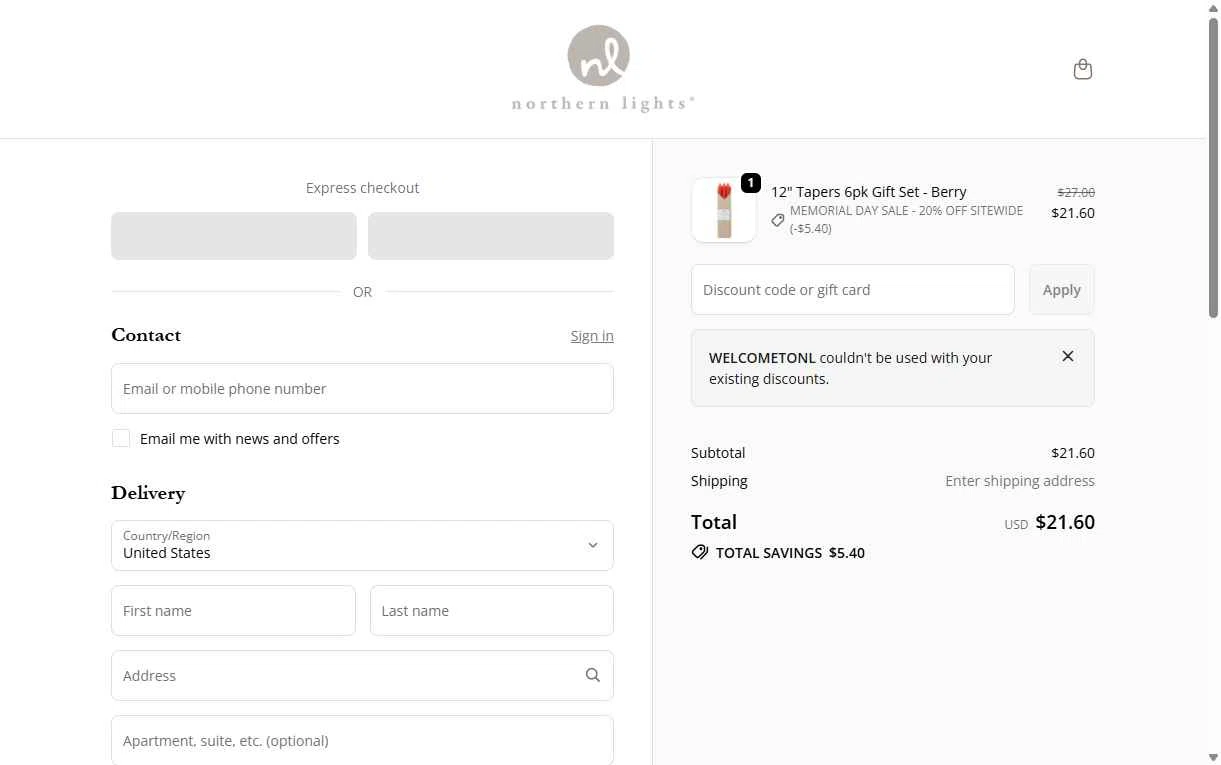
Task: Click the Apply discount button
Action: (1062, 290)
